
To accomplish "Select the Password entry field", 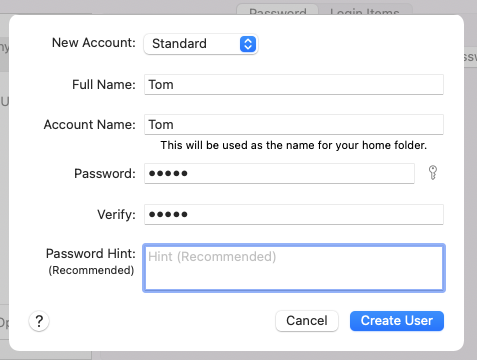I will coord(279,173).
